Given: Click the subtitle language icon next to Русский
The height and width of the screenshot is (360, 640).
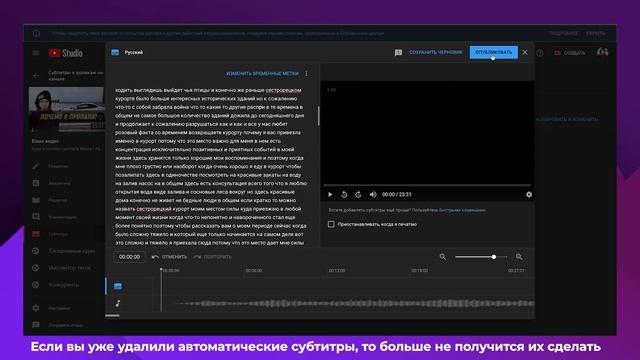Looking at the screenshot, I should [115, 52].
